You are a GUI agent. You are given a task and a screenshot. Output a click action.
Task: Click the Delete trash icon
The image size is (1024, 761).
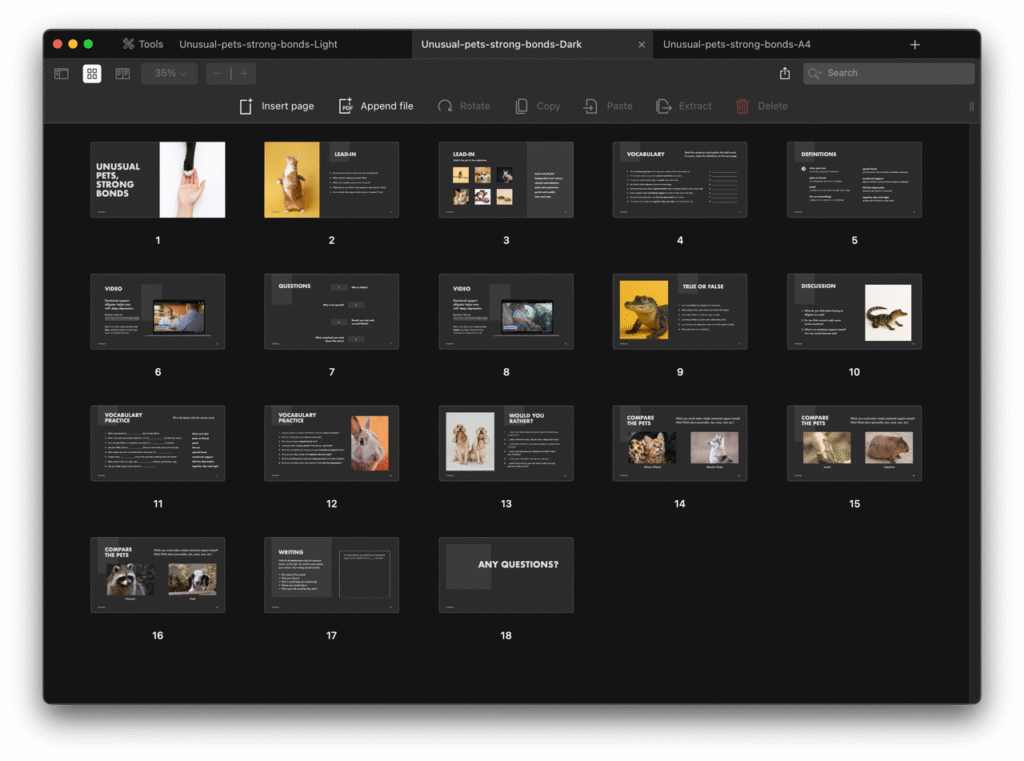tap(742, 106)
